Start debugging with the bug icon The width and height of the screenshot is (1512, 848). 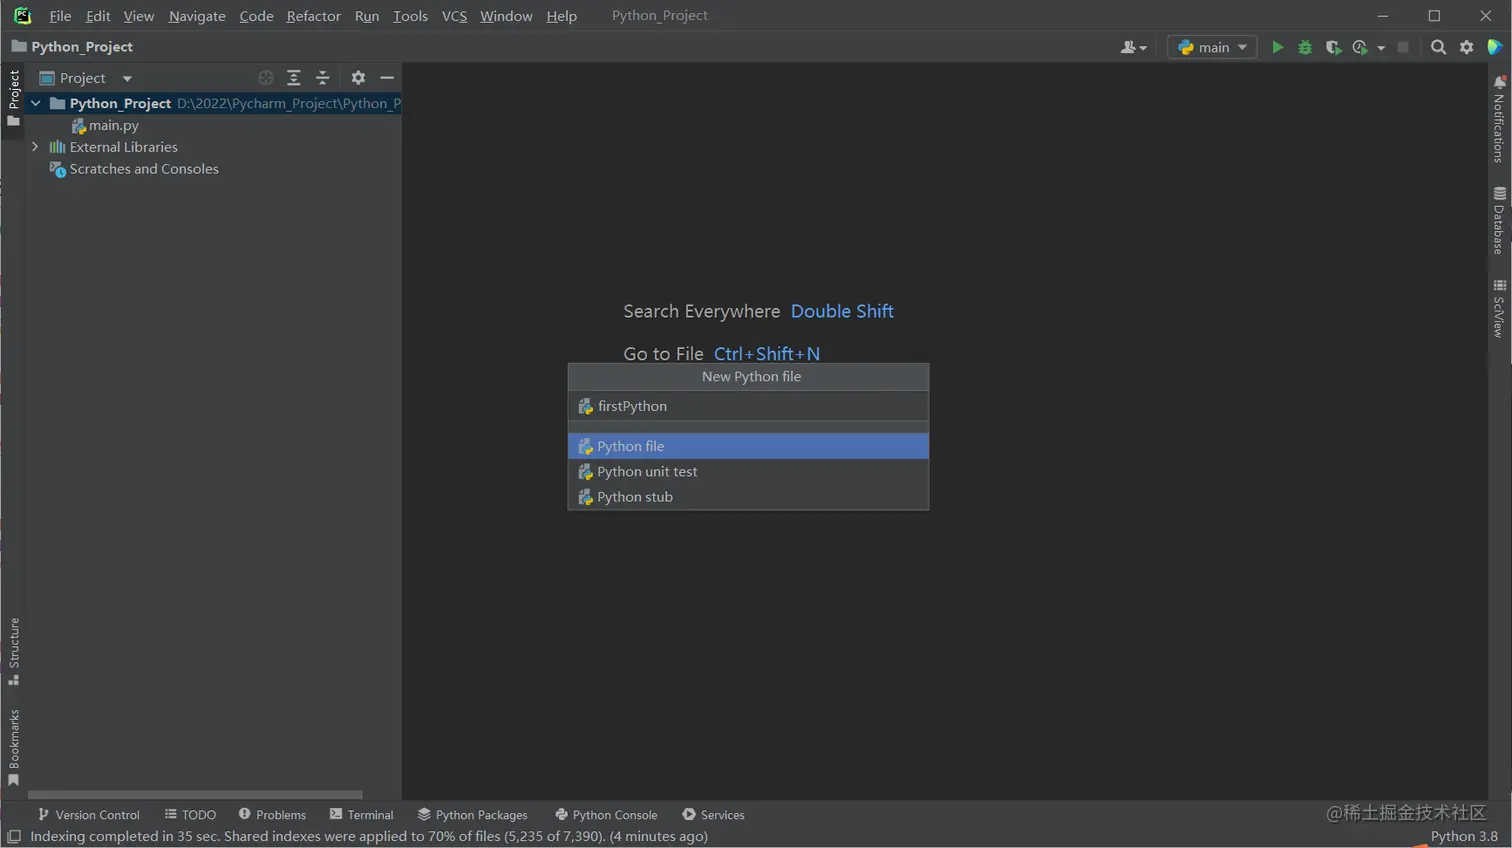1305,47
